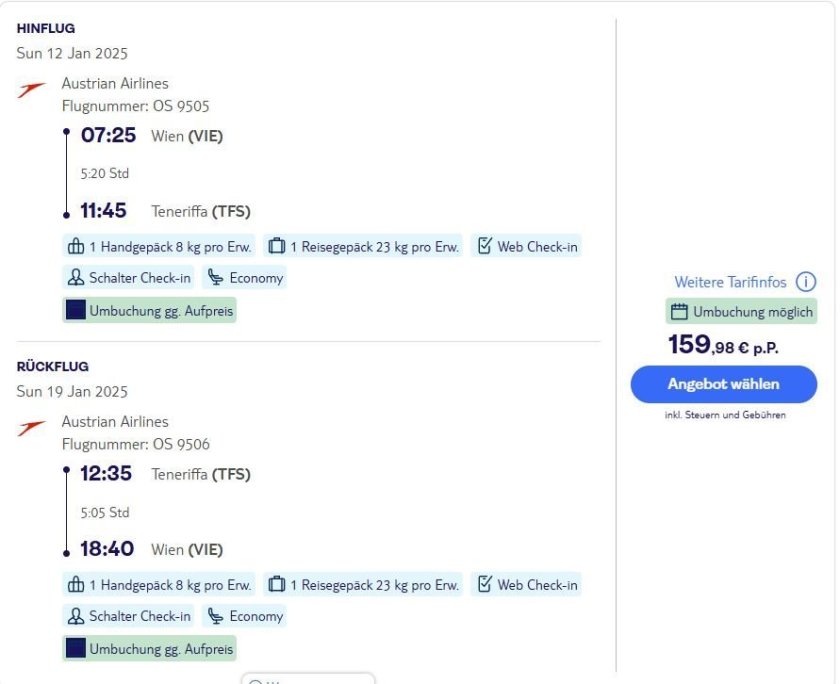Click the Austrian Airlines logo on Hinflug
Image resolution: width=840 pixels, height=684 pixels.
[31, 91]
